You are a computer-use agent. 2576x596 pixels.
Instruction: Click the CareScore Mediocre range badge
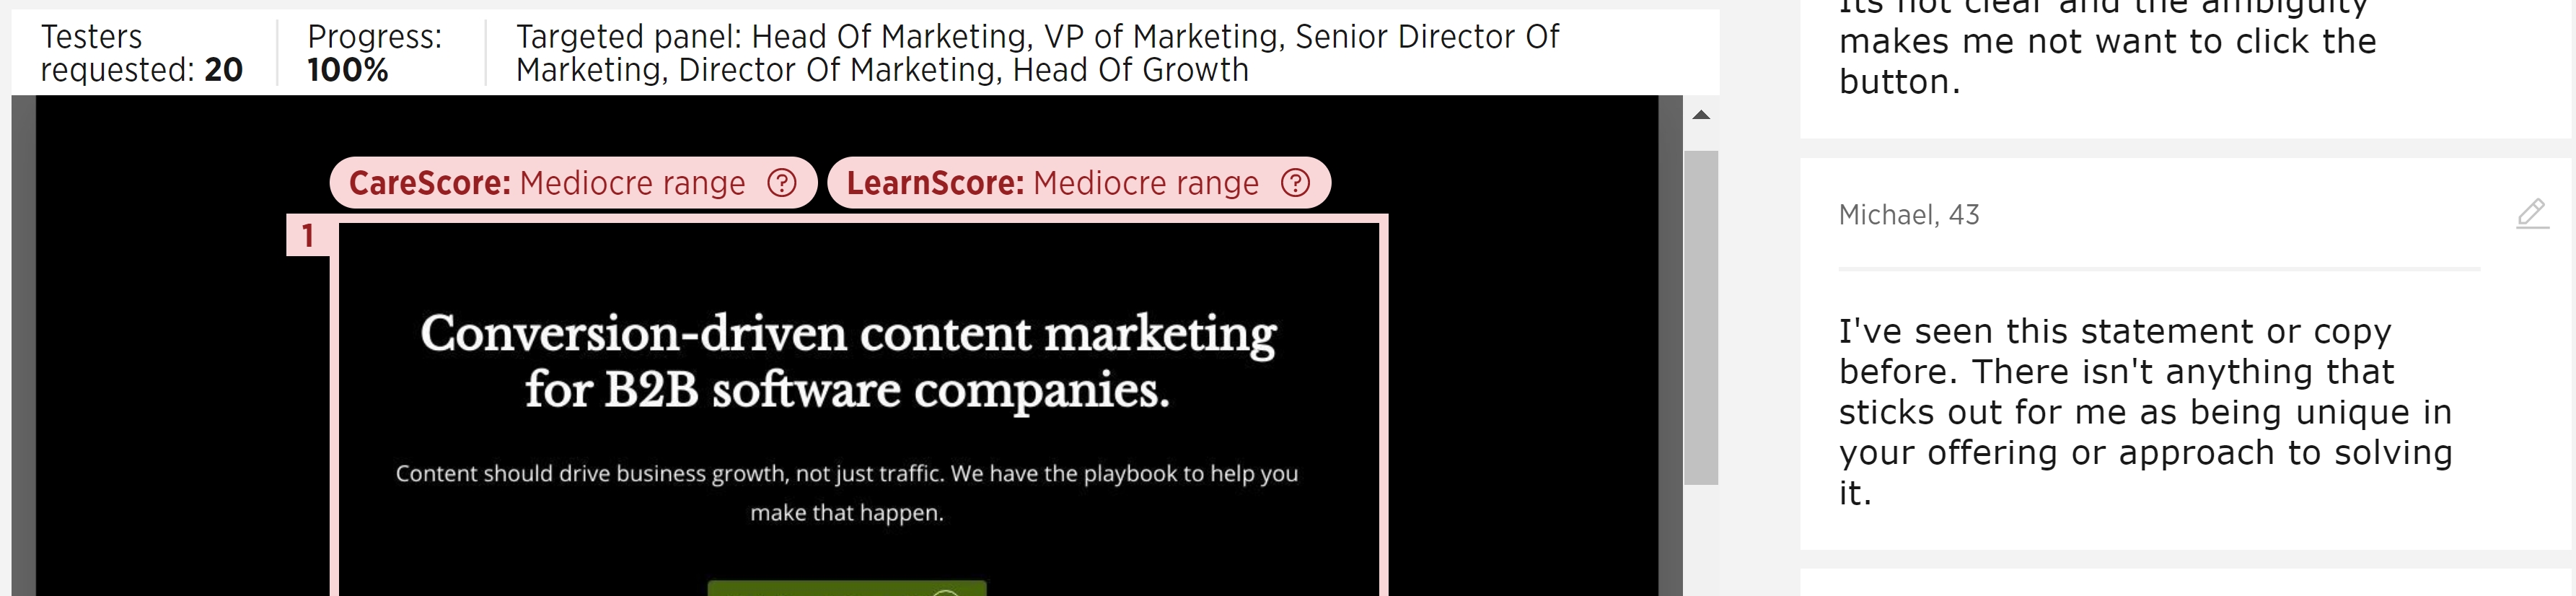click(573, 183)
